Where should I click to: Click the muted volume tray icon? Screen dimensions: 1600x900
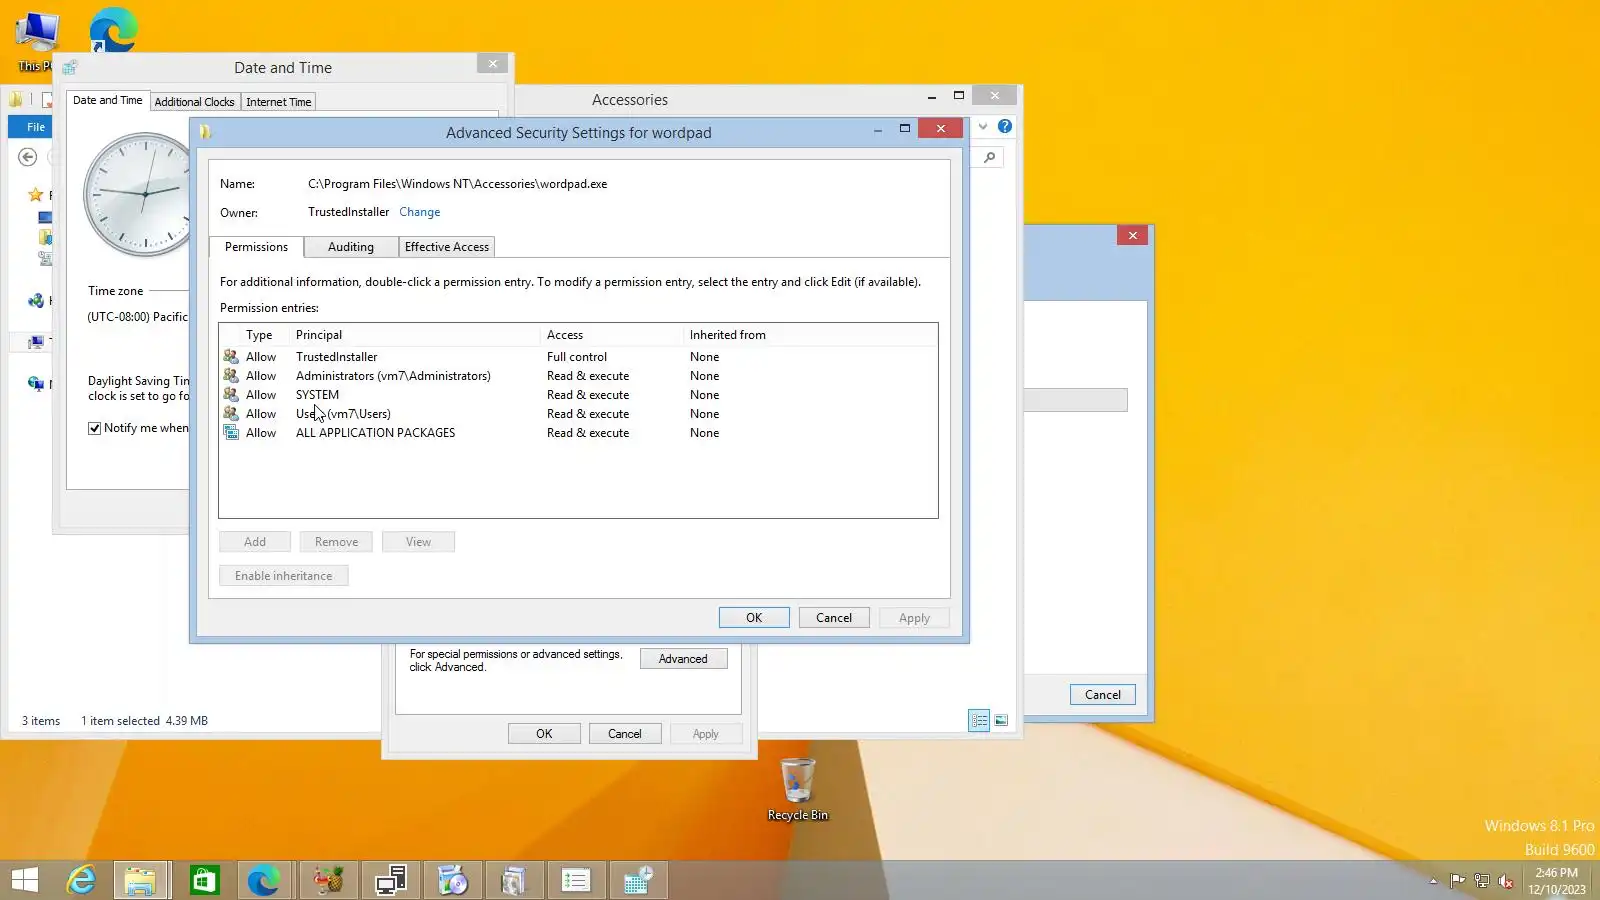tap(1505, 881)
